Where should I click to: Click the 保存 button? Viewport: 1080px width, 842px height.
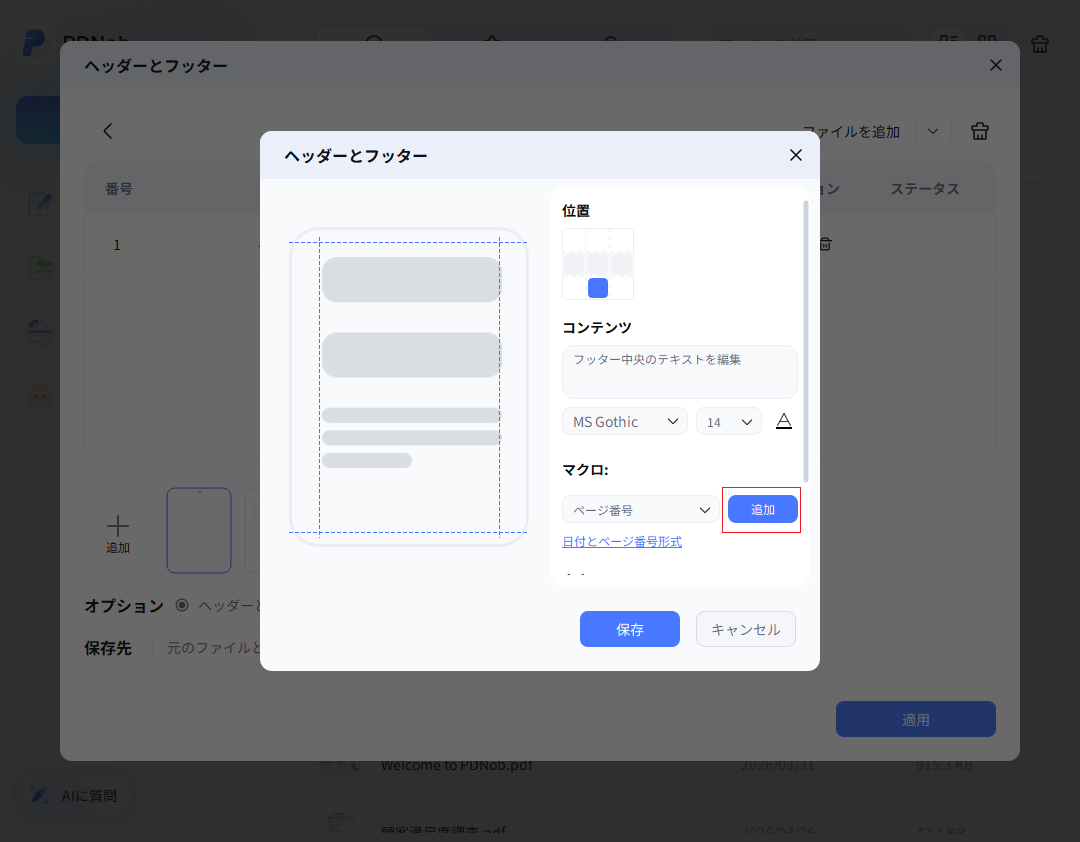click(629, 629)
